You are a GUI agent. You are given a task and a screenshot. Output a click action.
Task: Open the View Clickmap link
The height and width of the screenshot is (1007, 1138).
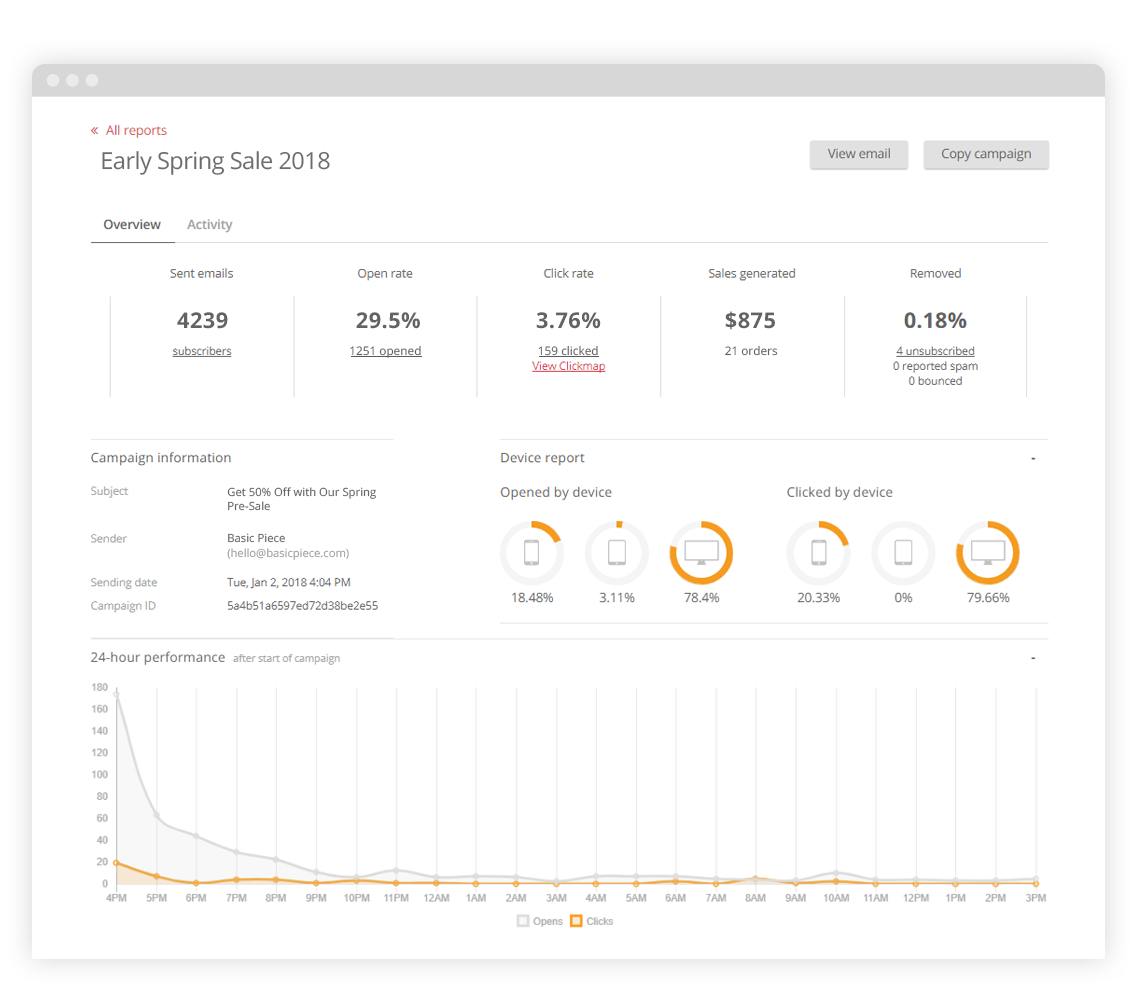pos(568,366)
